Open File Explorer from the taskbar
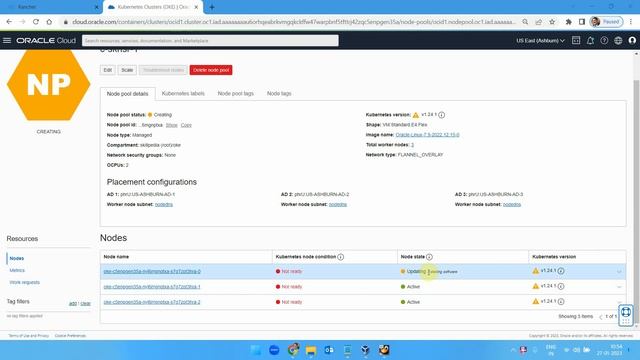Viewport: 640px width, 360px height. pyautogui.click(x=311, y=350)
